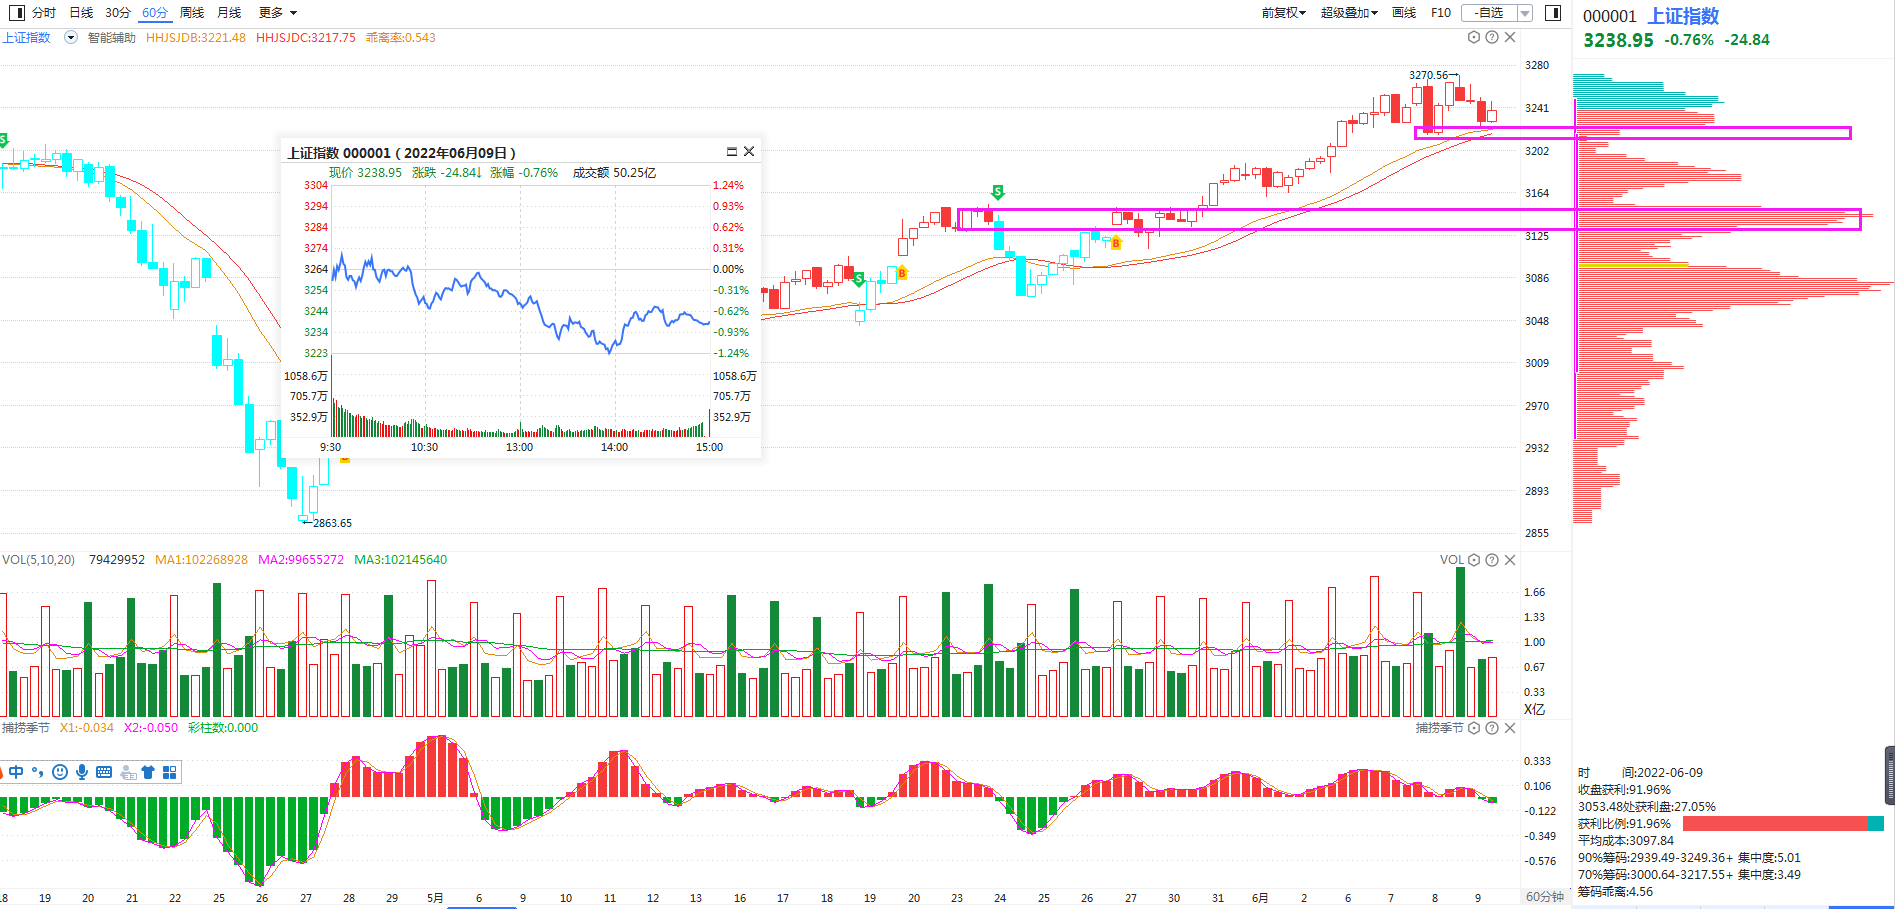Click the MA3:102145640 volume value
The width and height of the screenshot is (1895, 909).
(401, 560)
